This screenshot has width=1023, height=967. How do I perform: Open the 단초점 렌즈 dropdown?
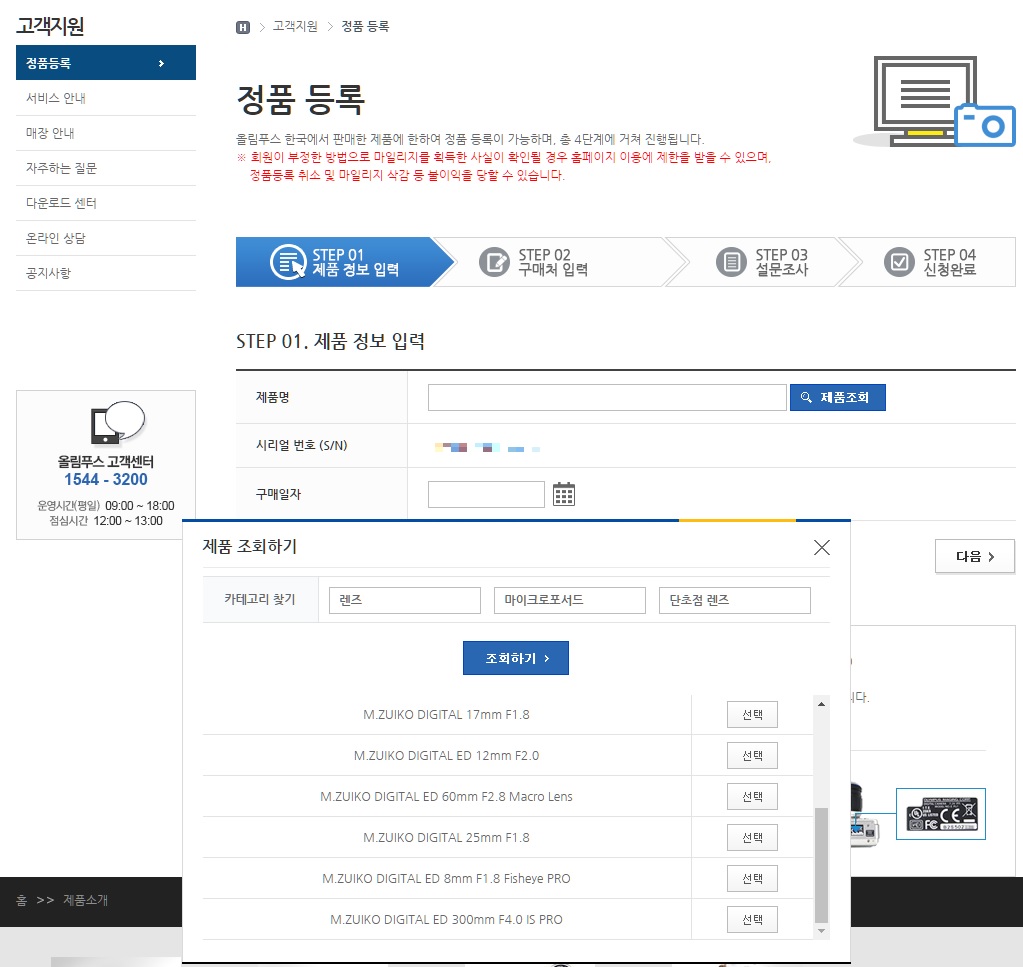pyautogui.click(x=735, y=600)
